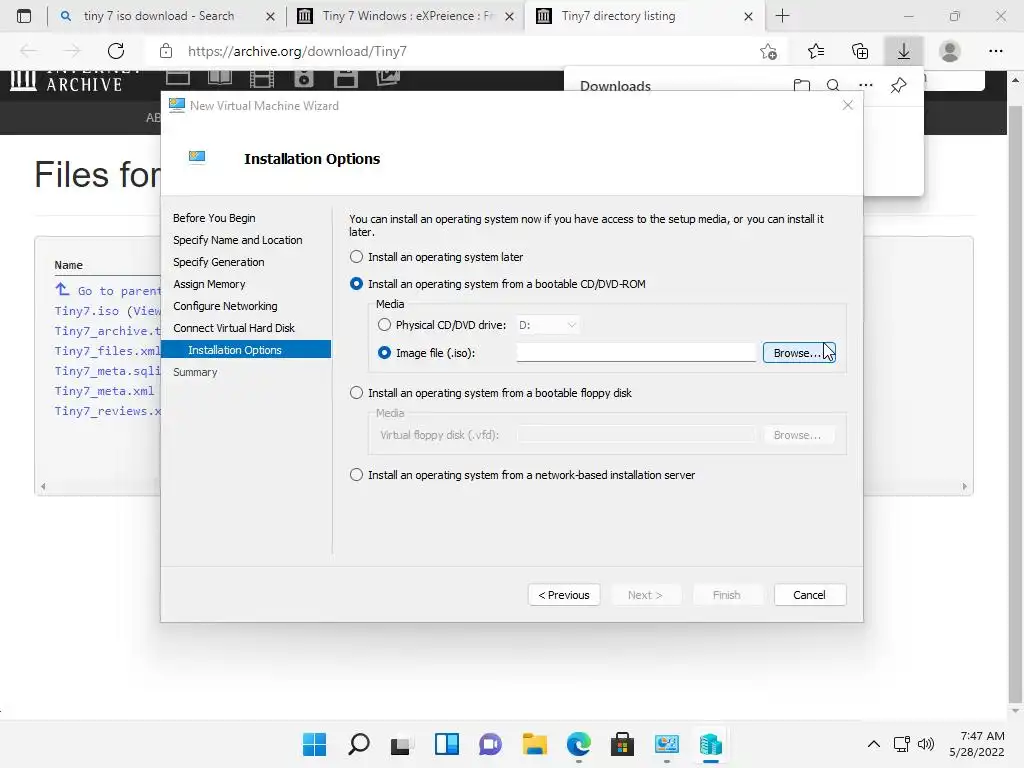Click the browser back arrow
The image size is (1024, 768).
coord(28,51)
